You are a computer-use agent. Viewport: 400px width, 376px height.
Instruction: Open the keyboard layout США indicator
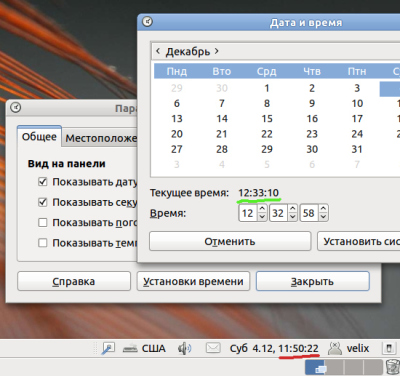coord(144,349)
